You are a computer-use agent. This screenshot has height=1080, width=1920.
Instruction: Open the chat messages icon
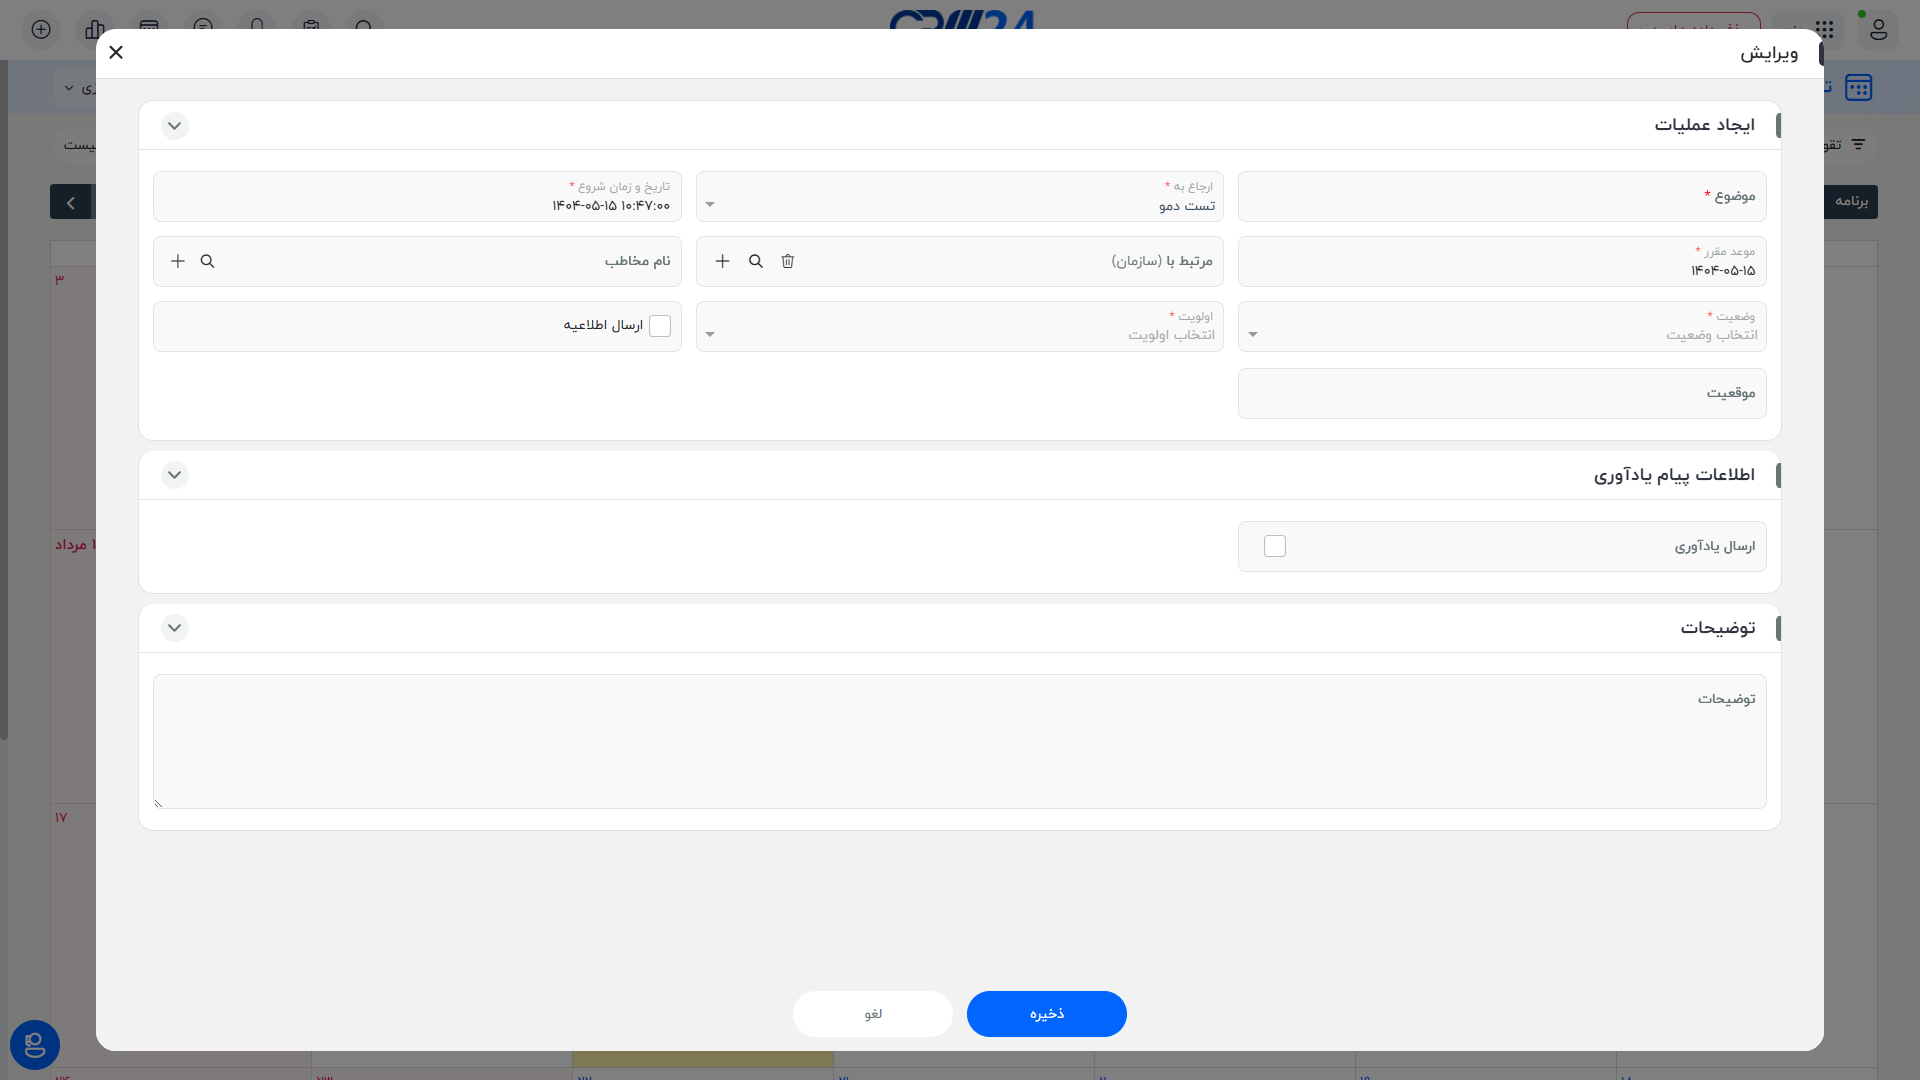[203, 30]
